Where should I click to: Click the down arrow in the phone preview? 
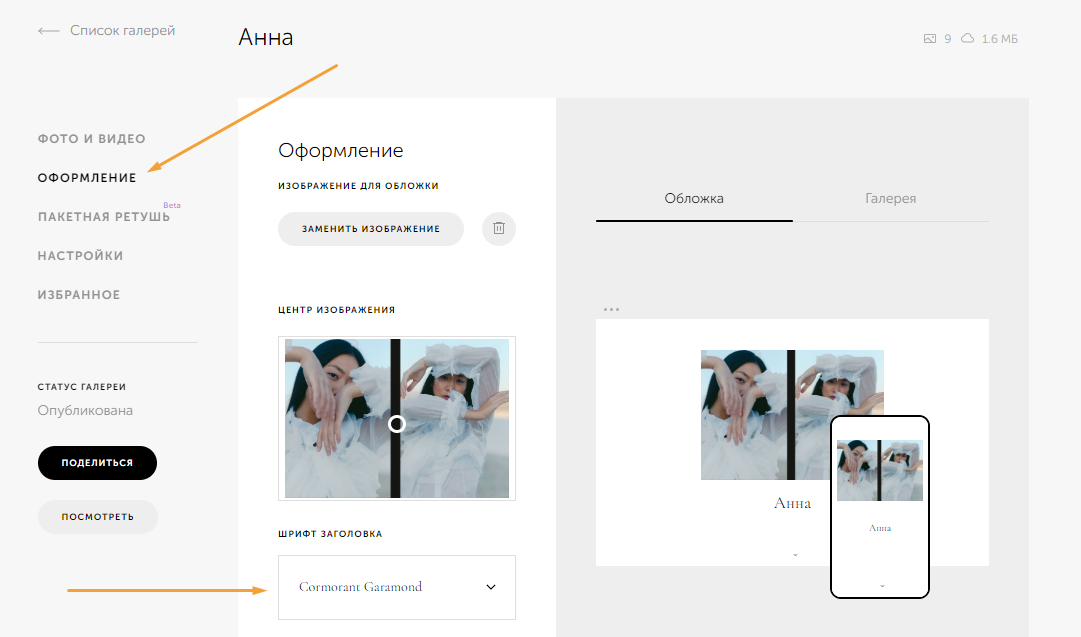881,585
